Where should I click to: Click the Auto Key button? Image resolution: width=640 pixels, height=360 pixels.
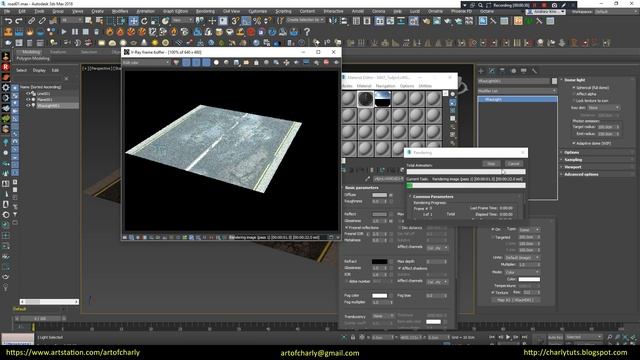point(555,338)
